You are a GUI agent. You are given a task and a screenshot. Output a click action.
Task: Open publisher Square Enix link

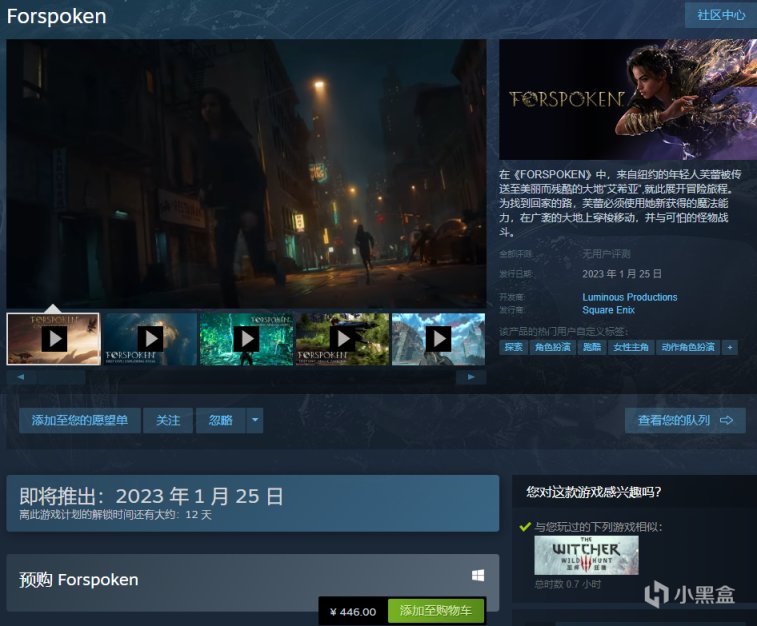pyautogui.click(x=608, y=310)
